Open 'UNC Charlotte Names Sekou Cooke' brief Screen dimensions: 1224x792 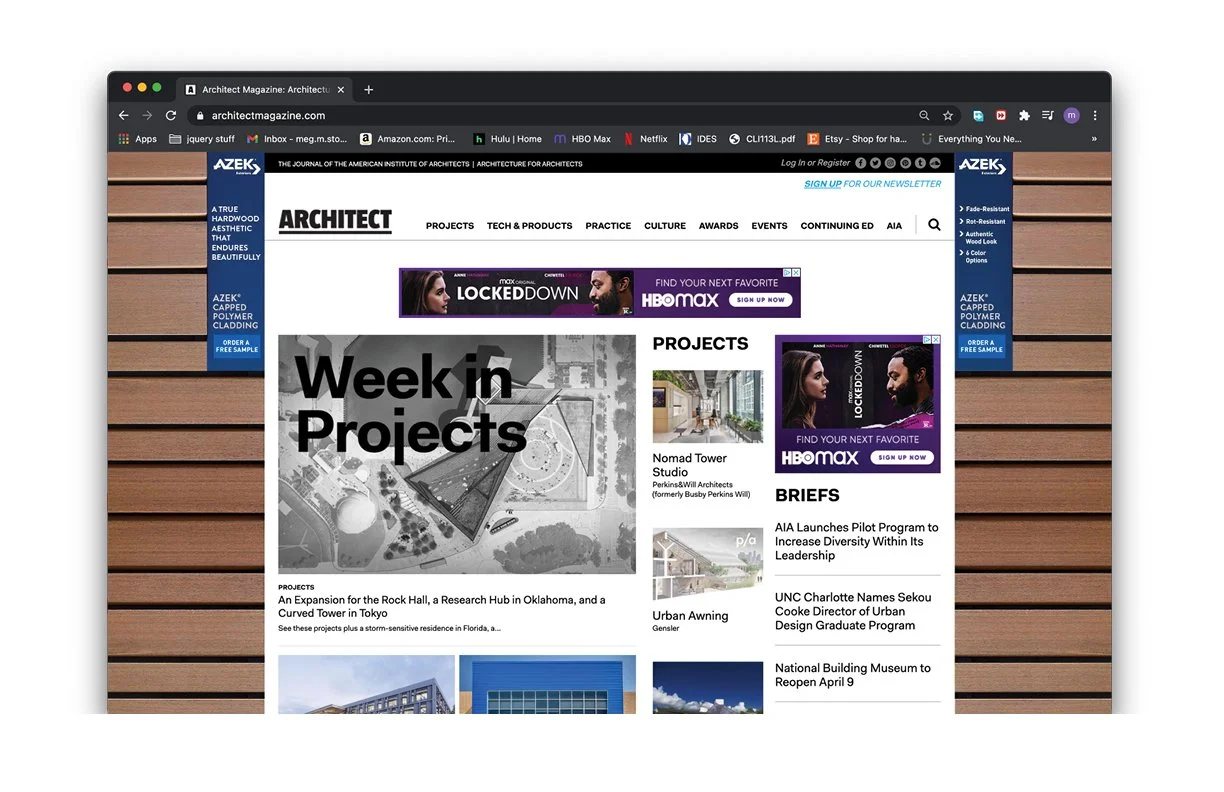point(853,611)
